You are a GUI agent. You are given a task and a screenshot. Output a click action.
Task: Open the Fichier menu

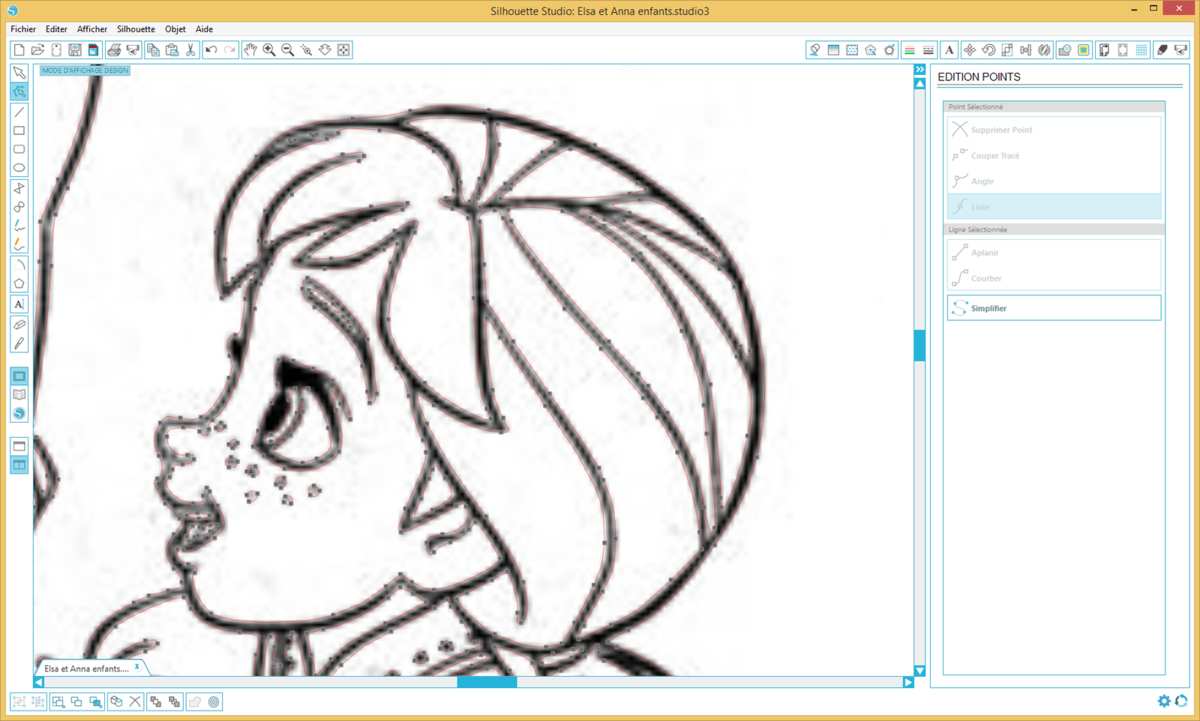click(23, 29)
